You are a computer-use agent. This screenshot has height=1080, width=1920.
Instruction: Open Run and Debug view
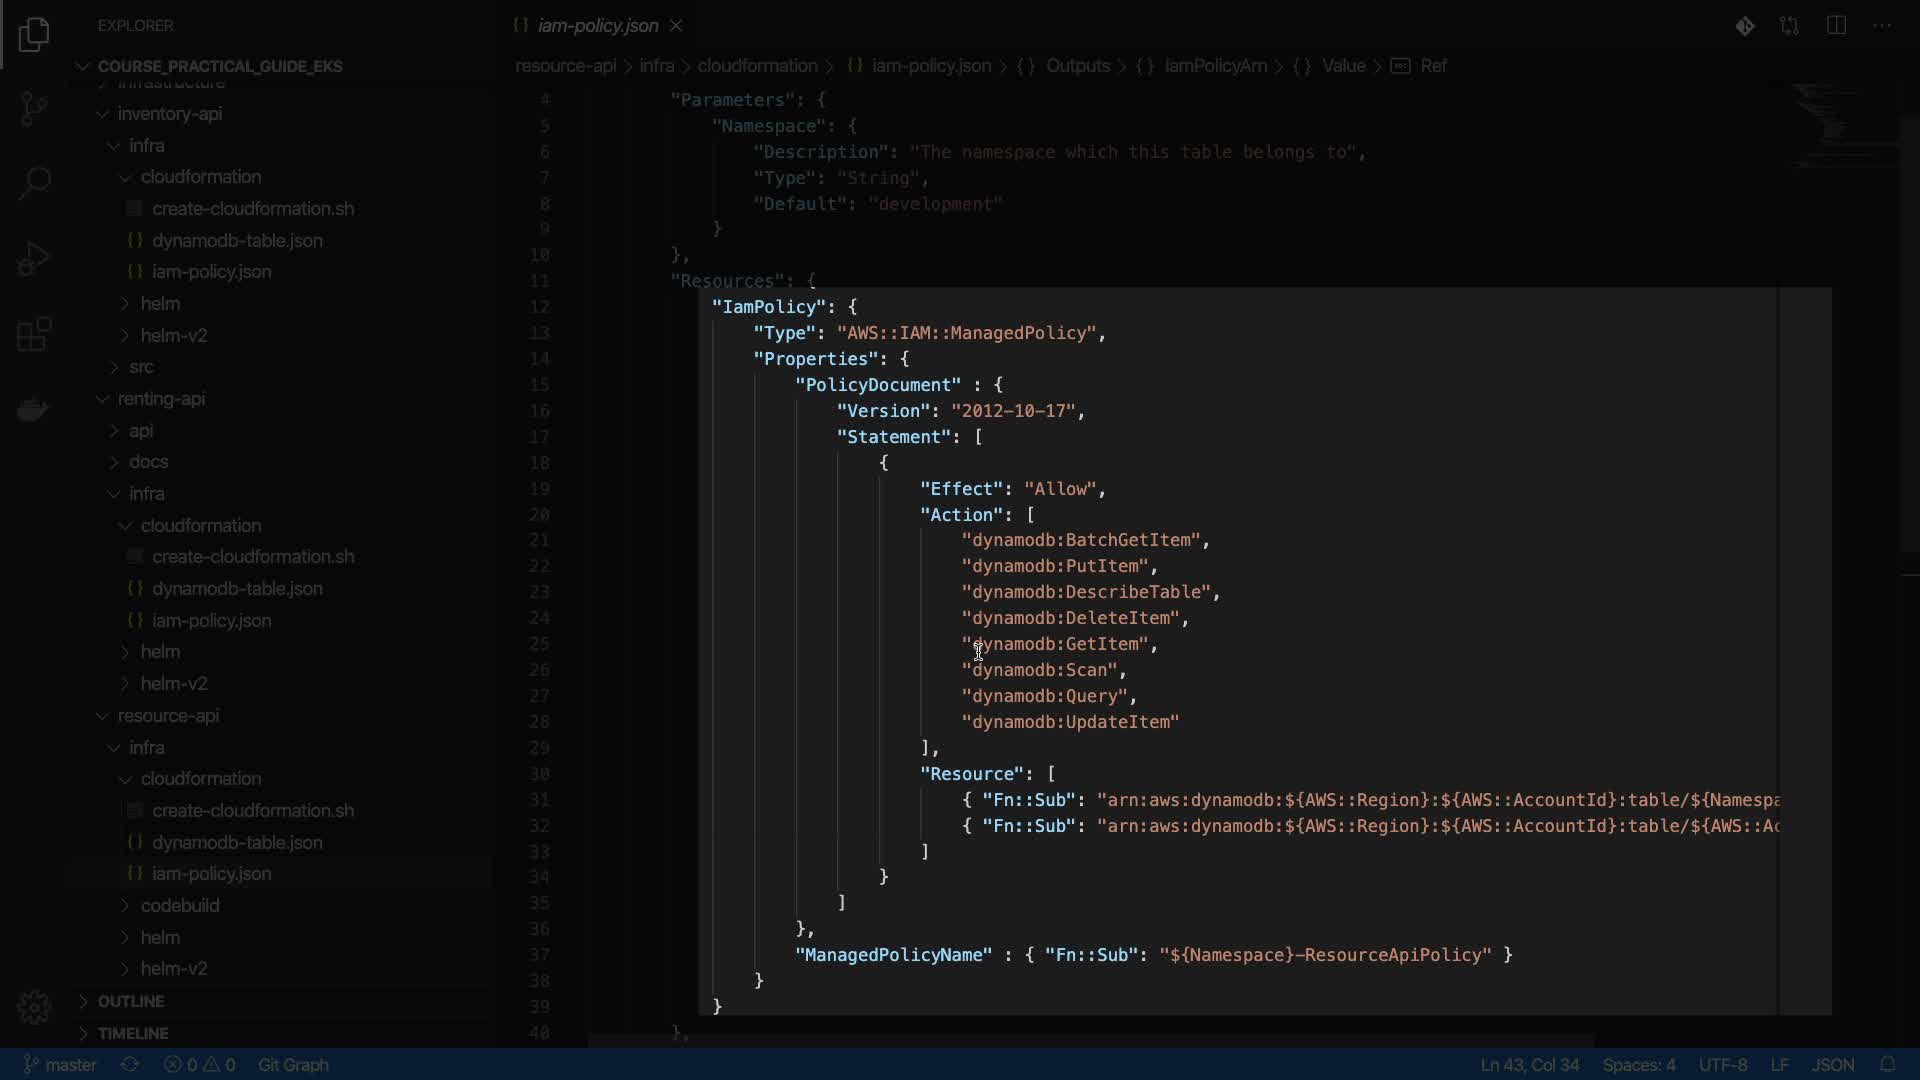tap(34, 259)
